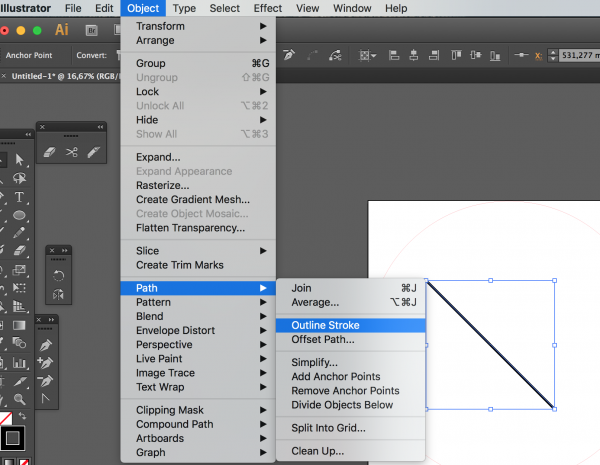
Task: Open the Effect menu
Action: (268, 8)
